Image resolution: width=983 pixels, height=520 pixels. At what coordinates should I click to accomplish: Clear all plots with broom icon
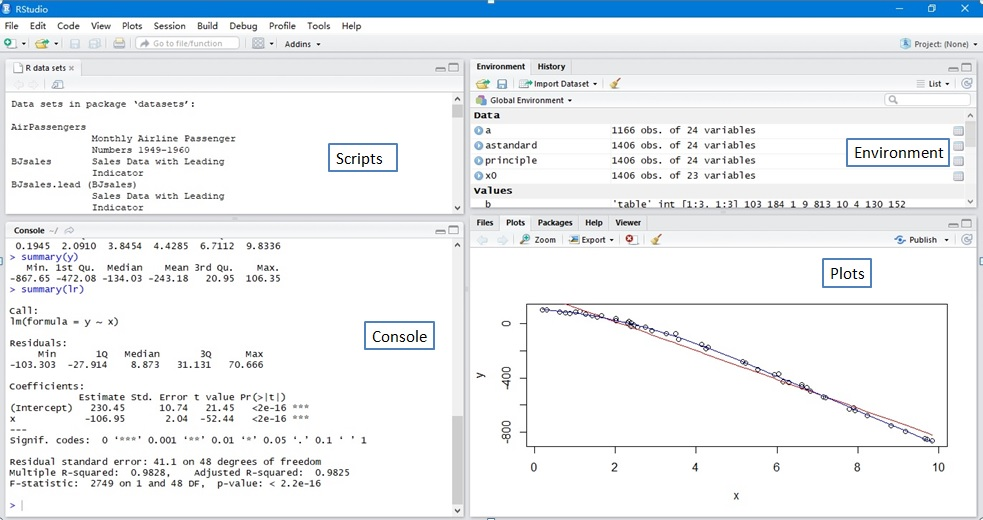coord(656,240)
